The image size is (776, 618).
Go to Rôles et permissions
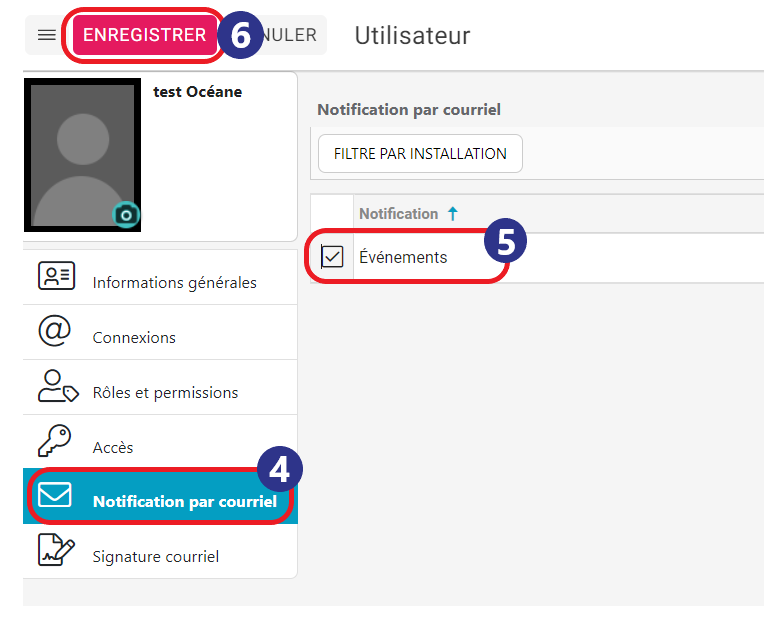(x=160, y=387)
